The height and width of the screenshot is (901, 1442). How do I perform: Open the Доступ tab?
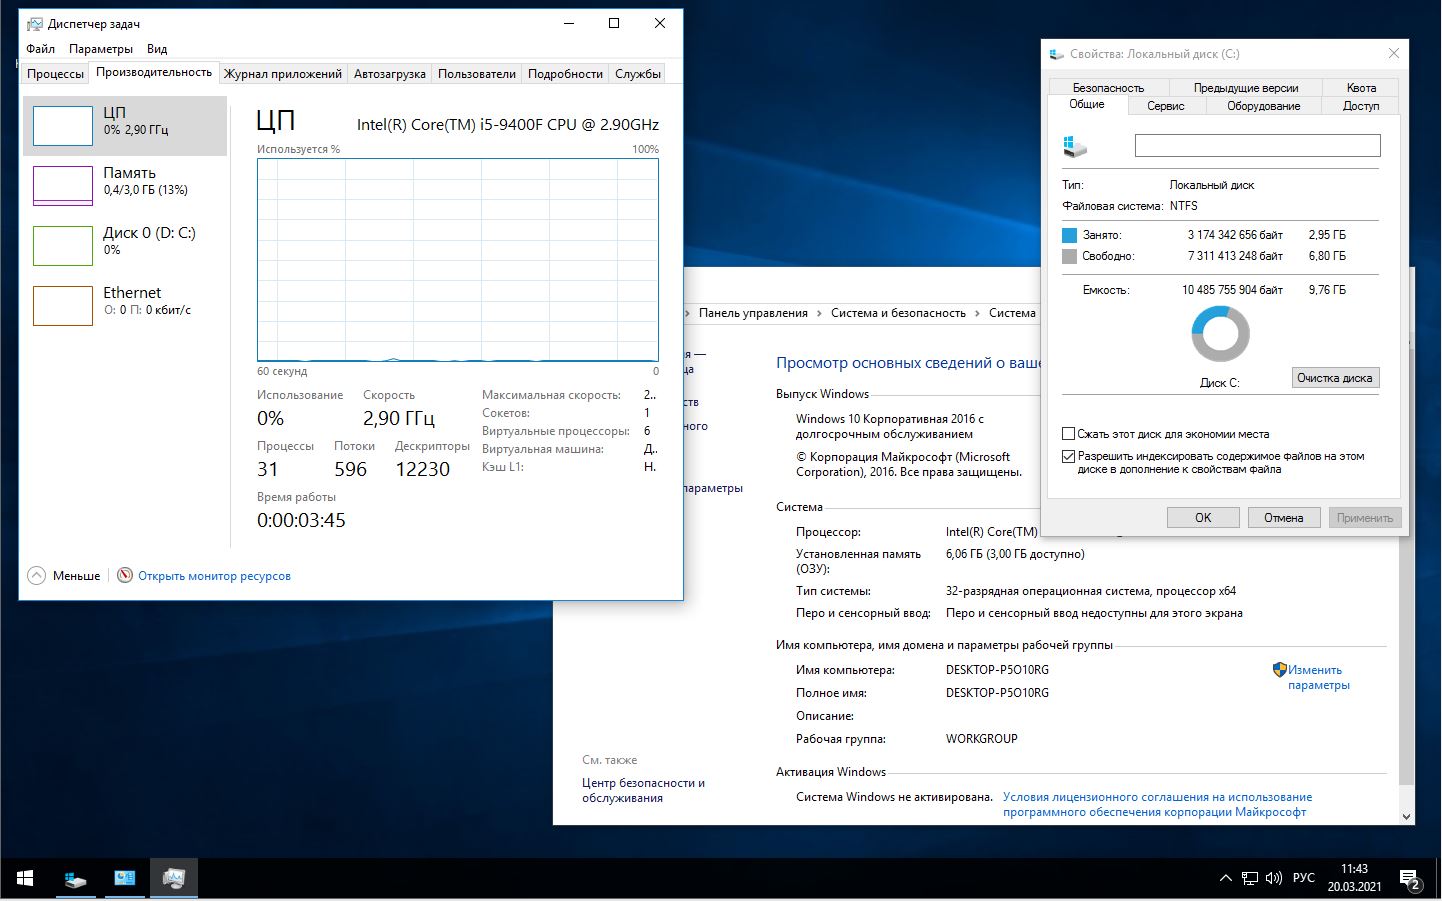1361,105
